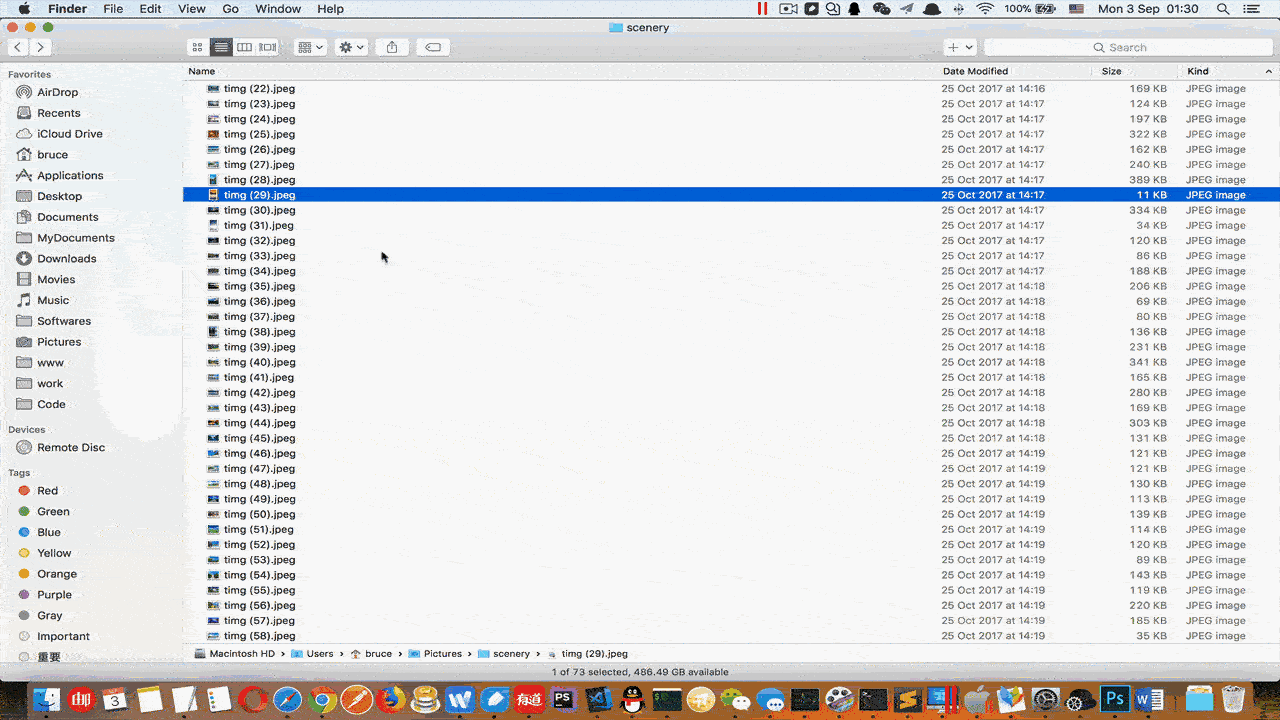
Task: Click the Wi-Fi icon in the menu bar
Action: tap(985, 9)
